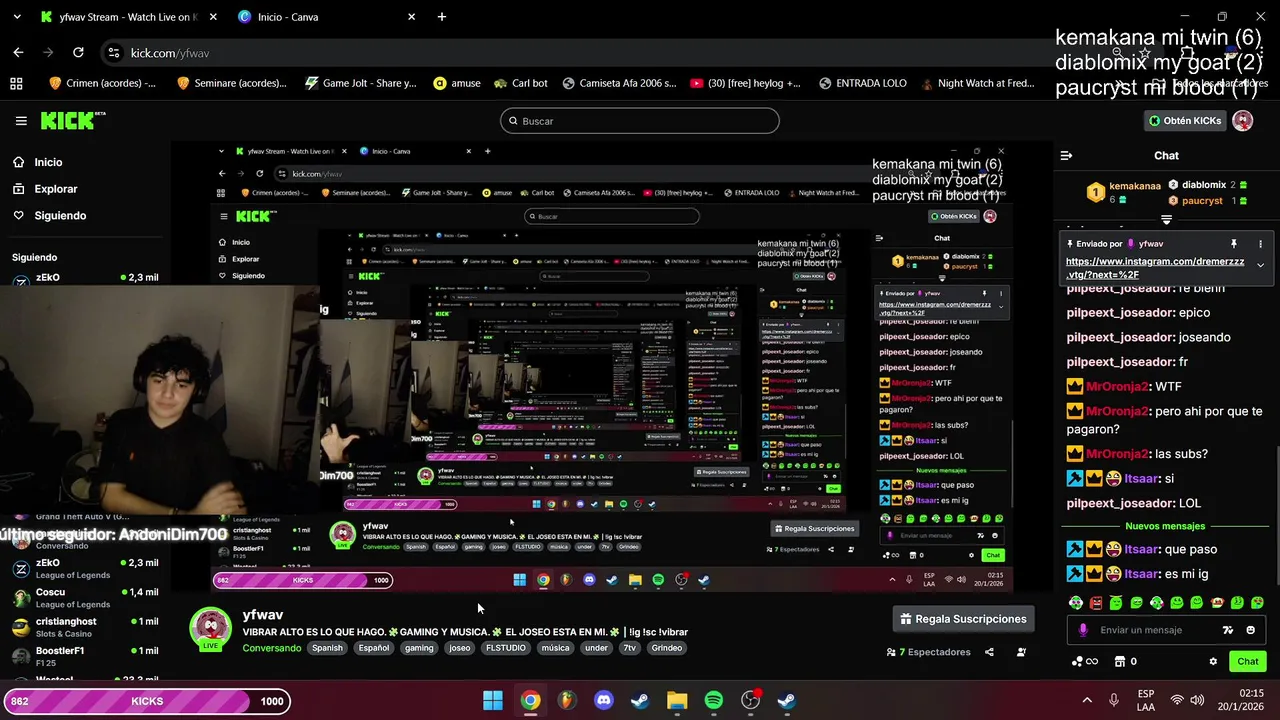Select the música tag
Screen dimensions: 1280x720
[555, 648]
